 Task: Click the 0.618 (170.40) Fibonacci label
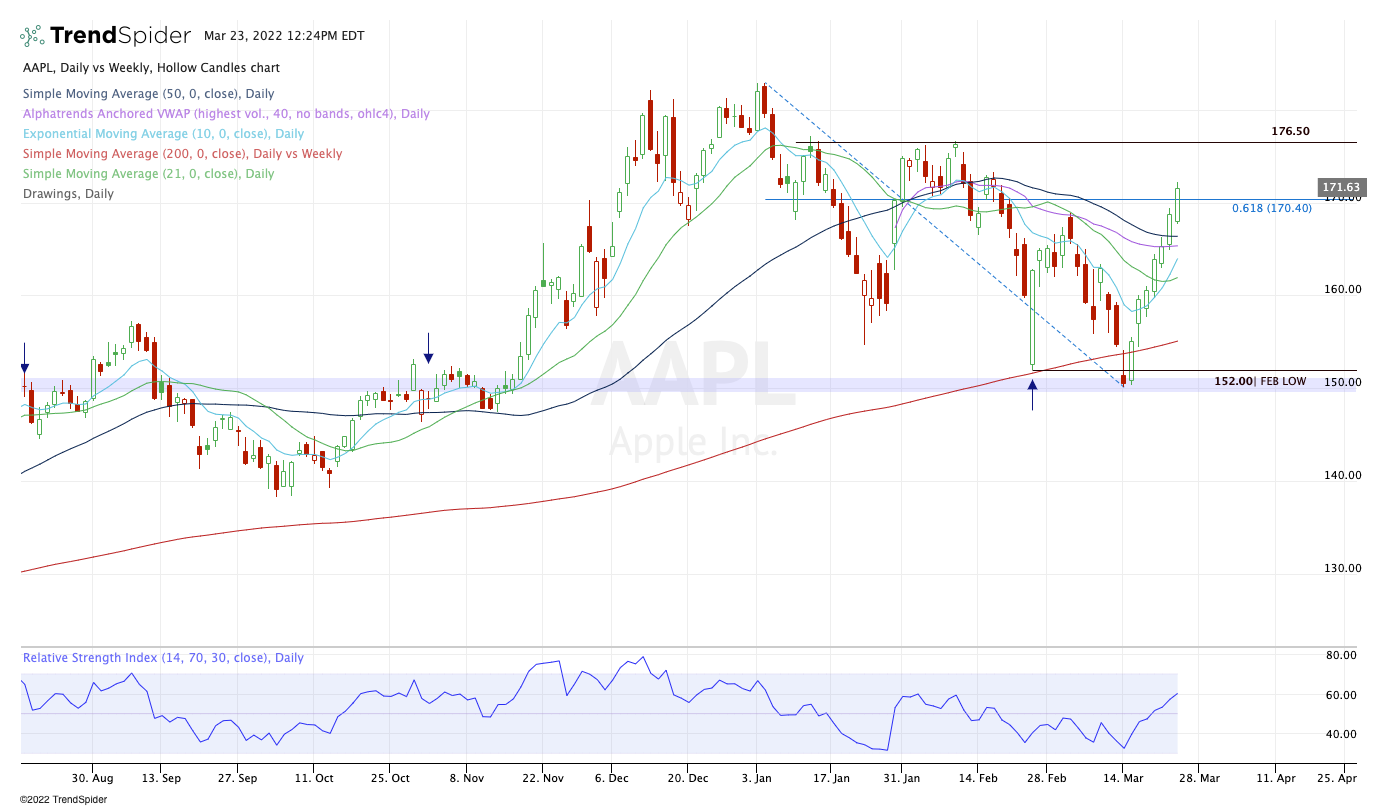[1272, 208]
